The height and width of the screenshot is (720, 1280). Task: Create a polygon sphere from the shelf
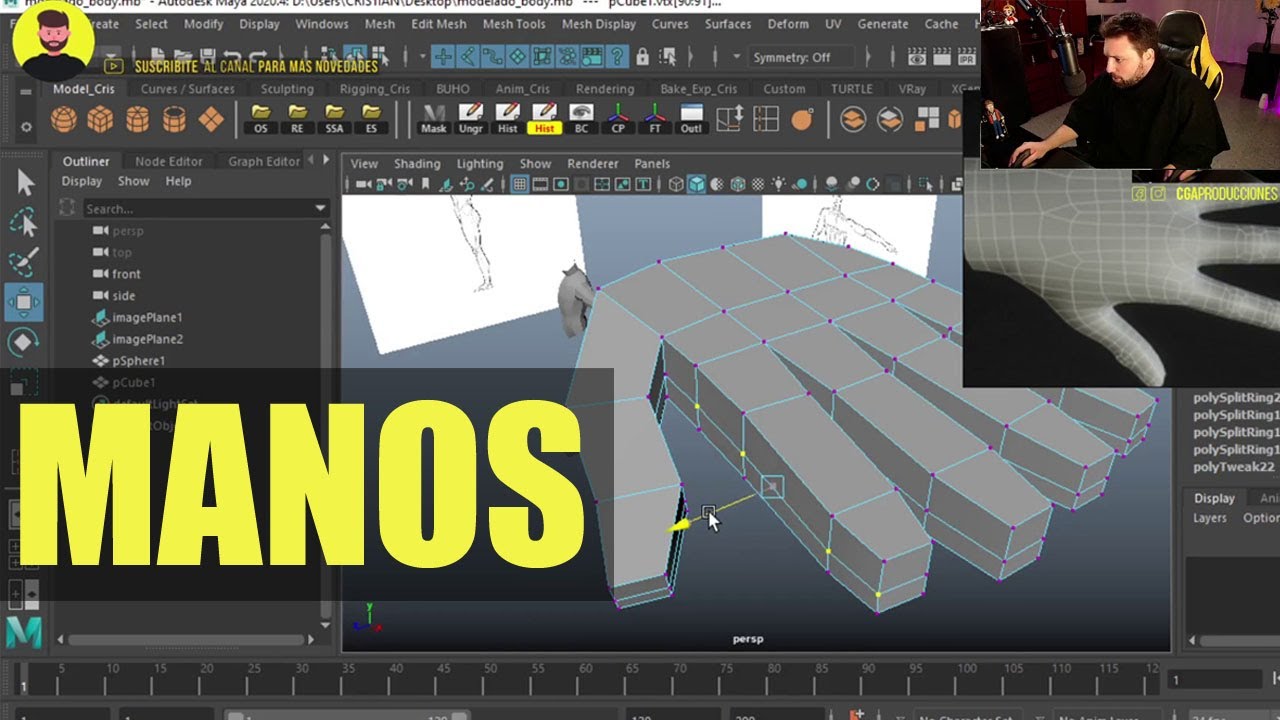64,120
